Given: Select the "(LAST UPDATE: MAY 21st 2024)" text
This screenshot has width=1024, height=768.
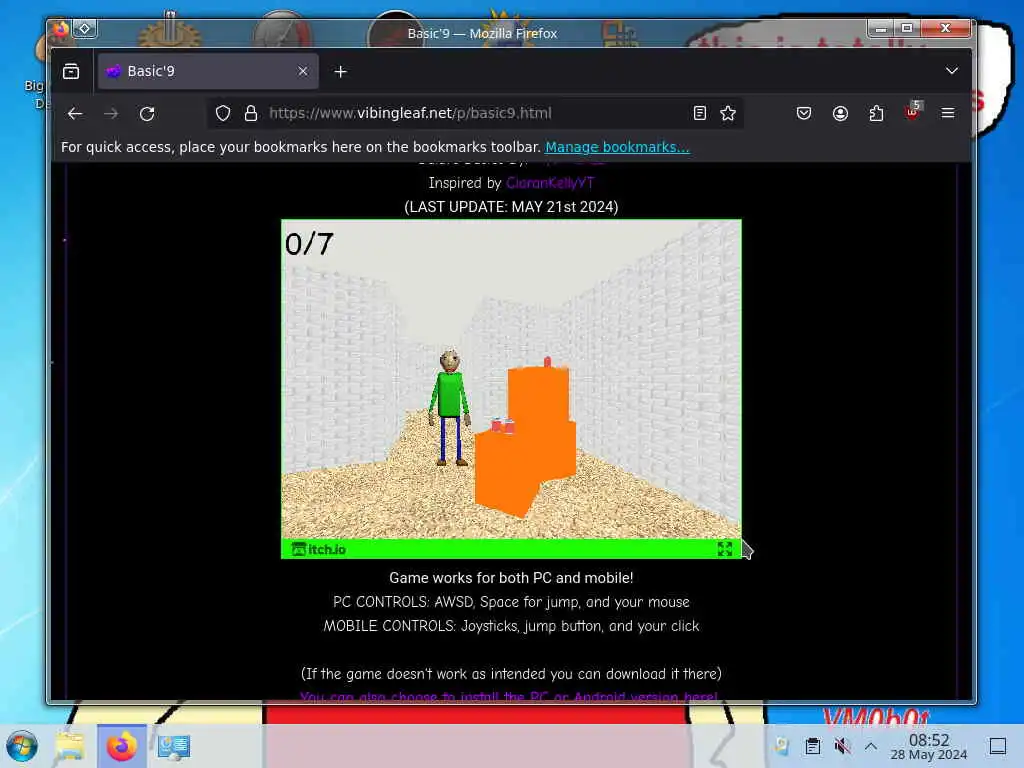Looking at the screenshot, I should point(511,207).
